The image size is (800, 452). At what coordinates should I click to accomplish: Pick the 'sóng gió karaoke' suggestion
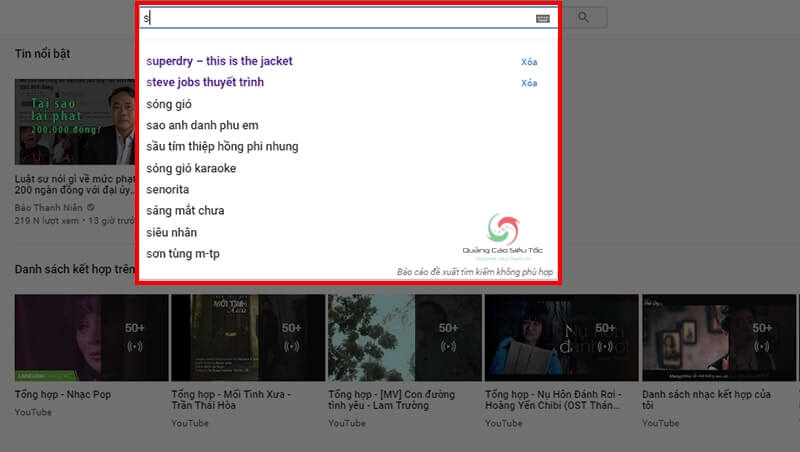(x=191, y=168)
